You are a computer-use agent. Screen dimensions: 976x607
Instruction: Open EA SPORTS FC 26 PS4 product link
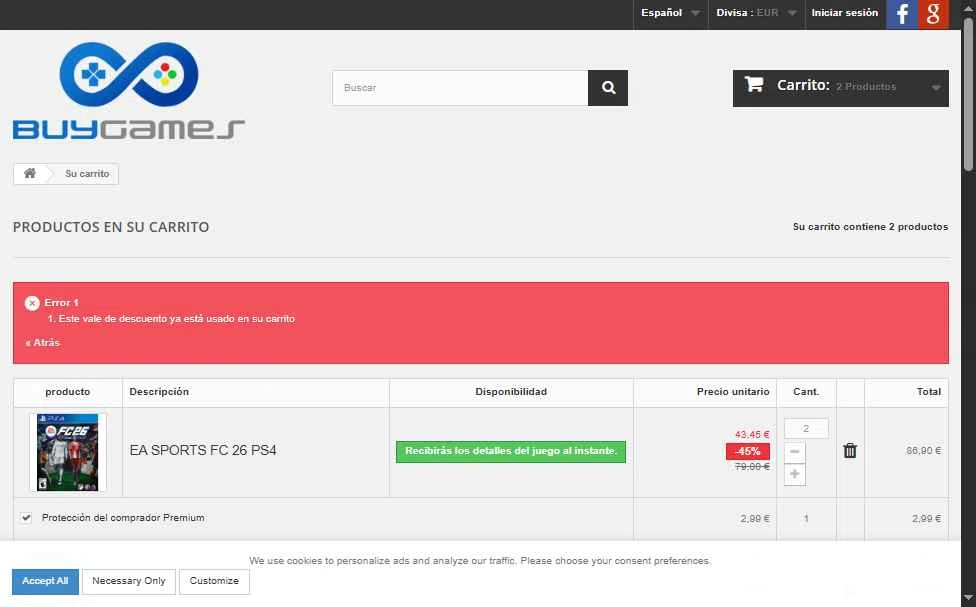203,450
